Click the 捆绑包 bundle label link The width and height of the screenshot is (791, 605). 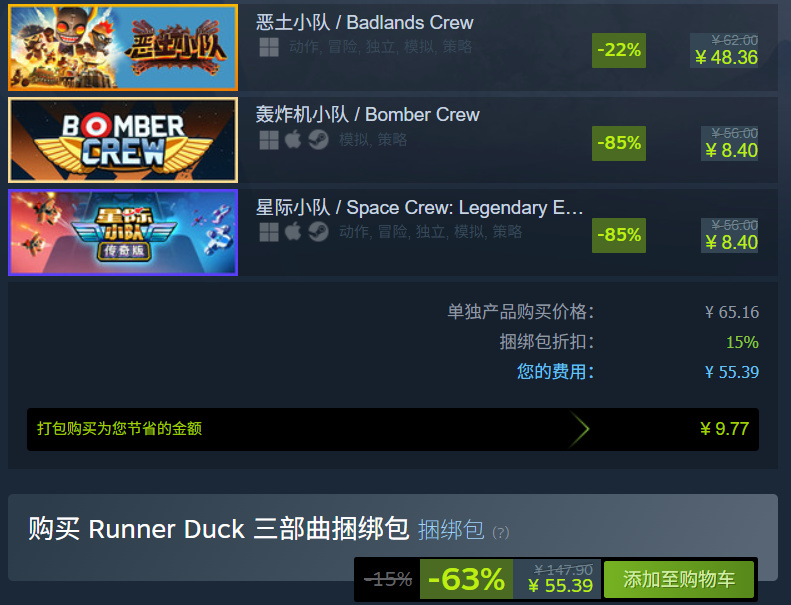click(x=451, y=530)
